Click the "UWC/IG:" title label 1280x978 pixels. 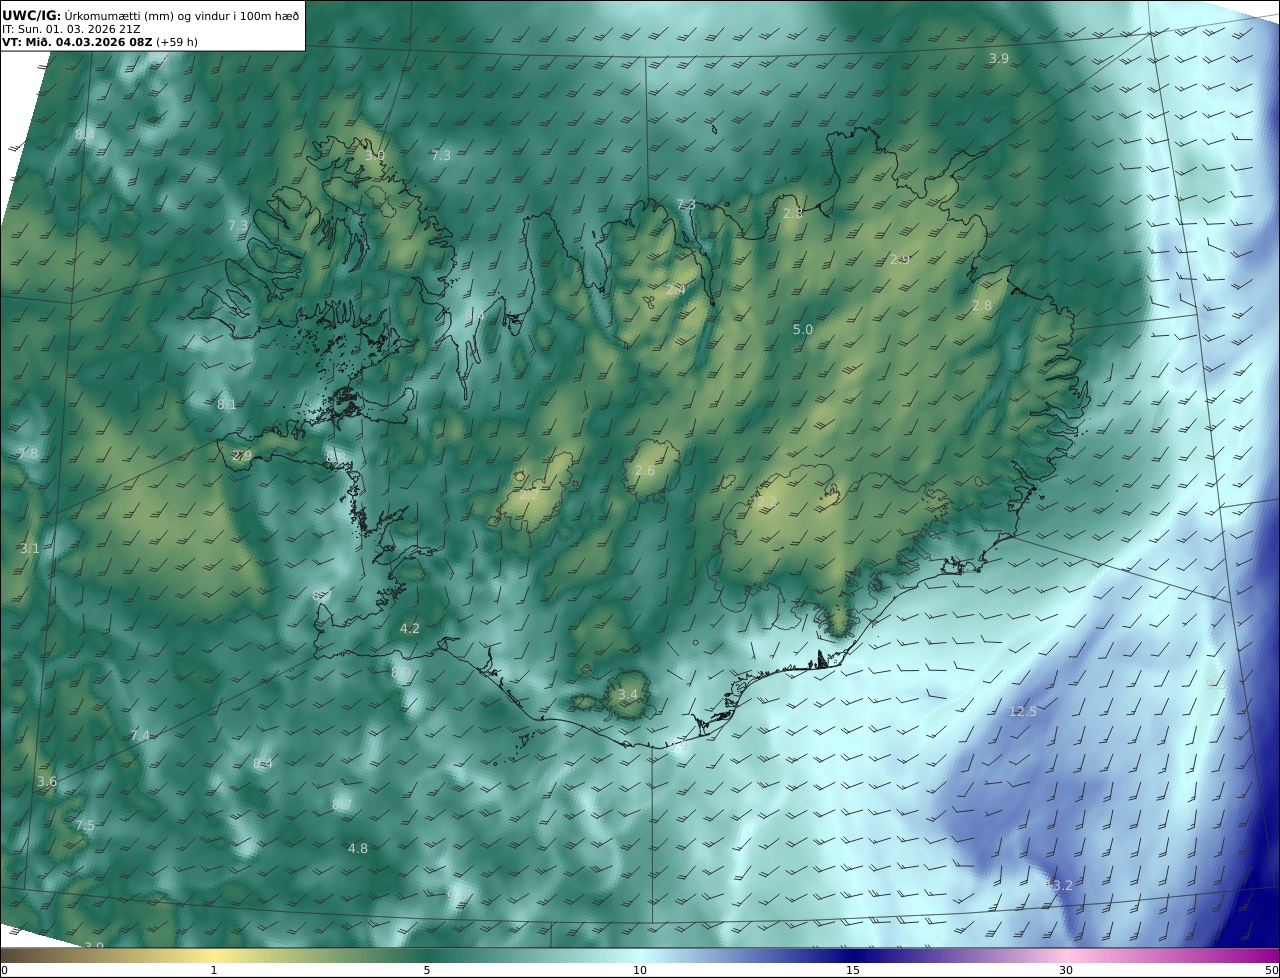pos(32,15)
